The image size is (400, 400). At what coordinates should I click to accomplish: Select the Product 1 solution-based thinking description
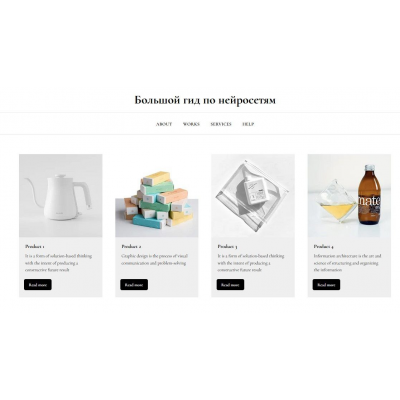(x=59, y=263)
